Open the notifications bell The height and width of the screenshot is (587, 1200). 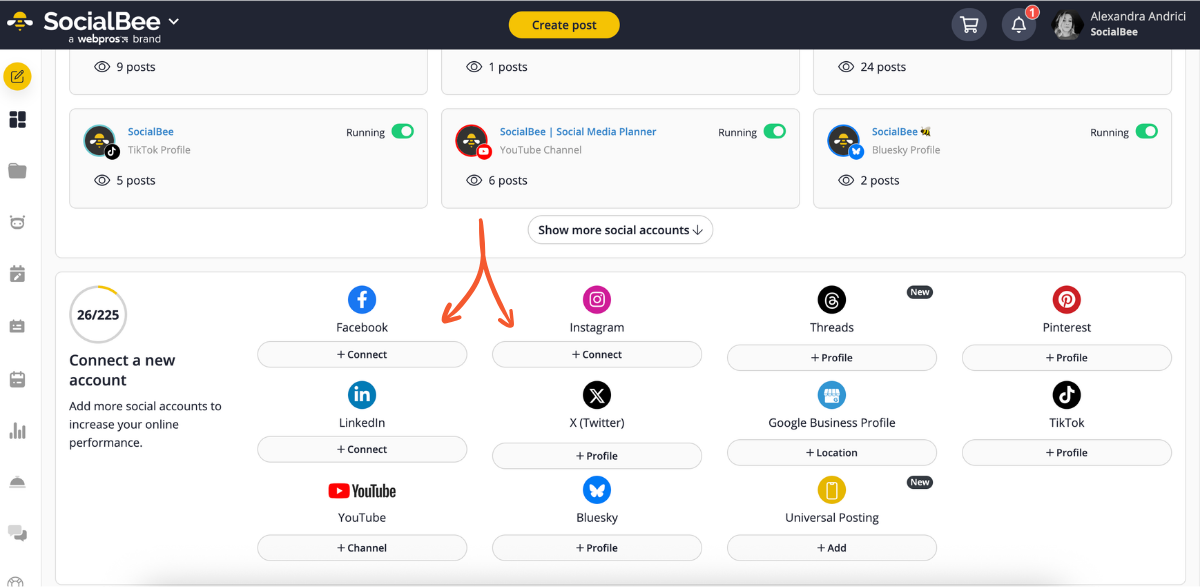1018,25
